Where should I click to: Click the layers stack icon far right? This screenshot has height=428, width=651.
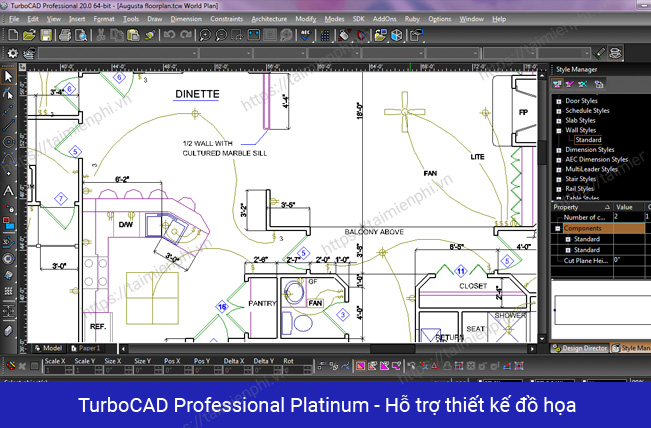tap(616, 53)
